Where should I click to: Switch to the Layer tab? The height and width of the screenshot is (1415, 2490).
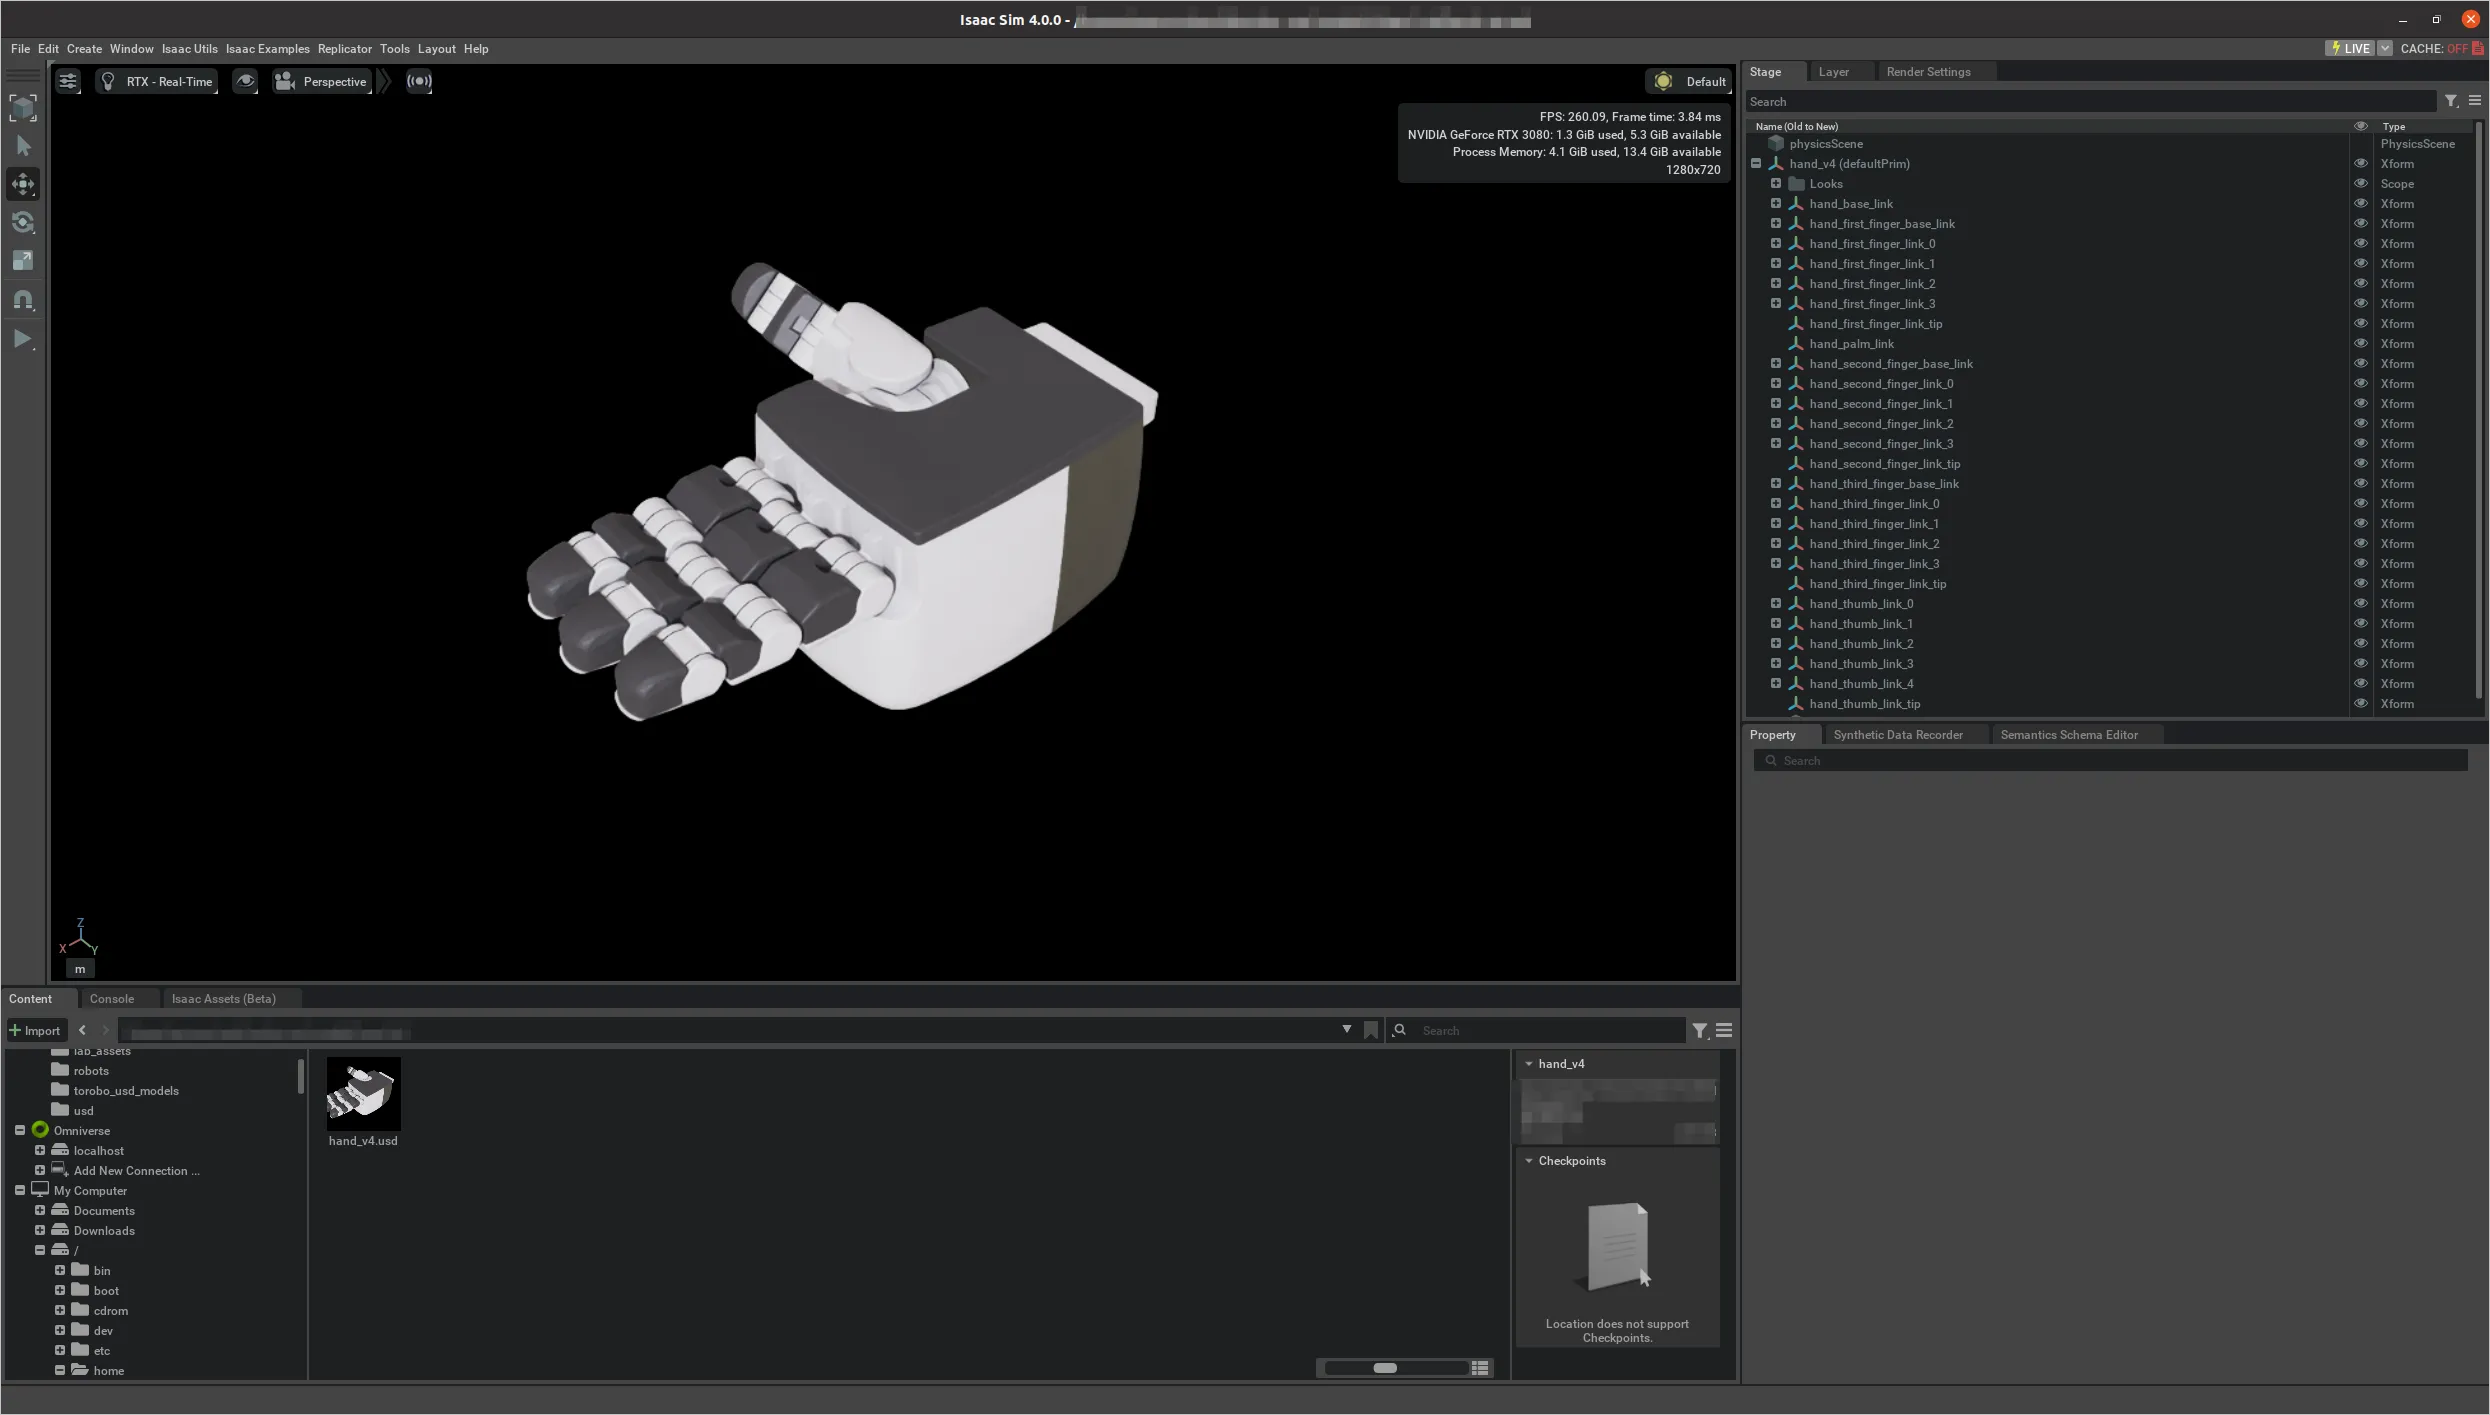click(1833, 72)
